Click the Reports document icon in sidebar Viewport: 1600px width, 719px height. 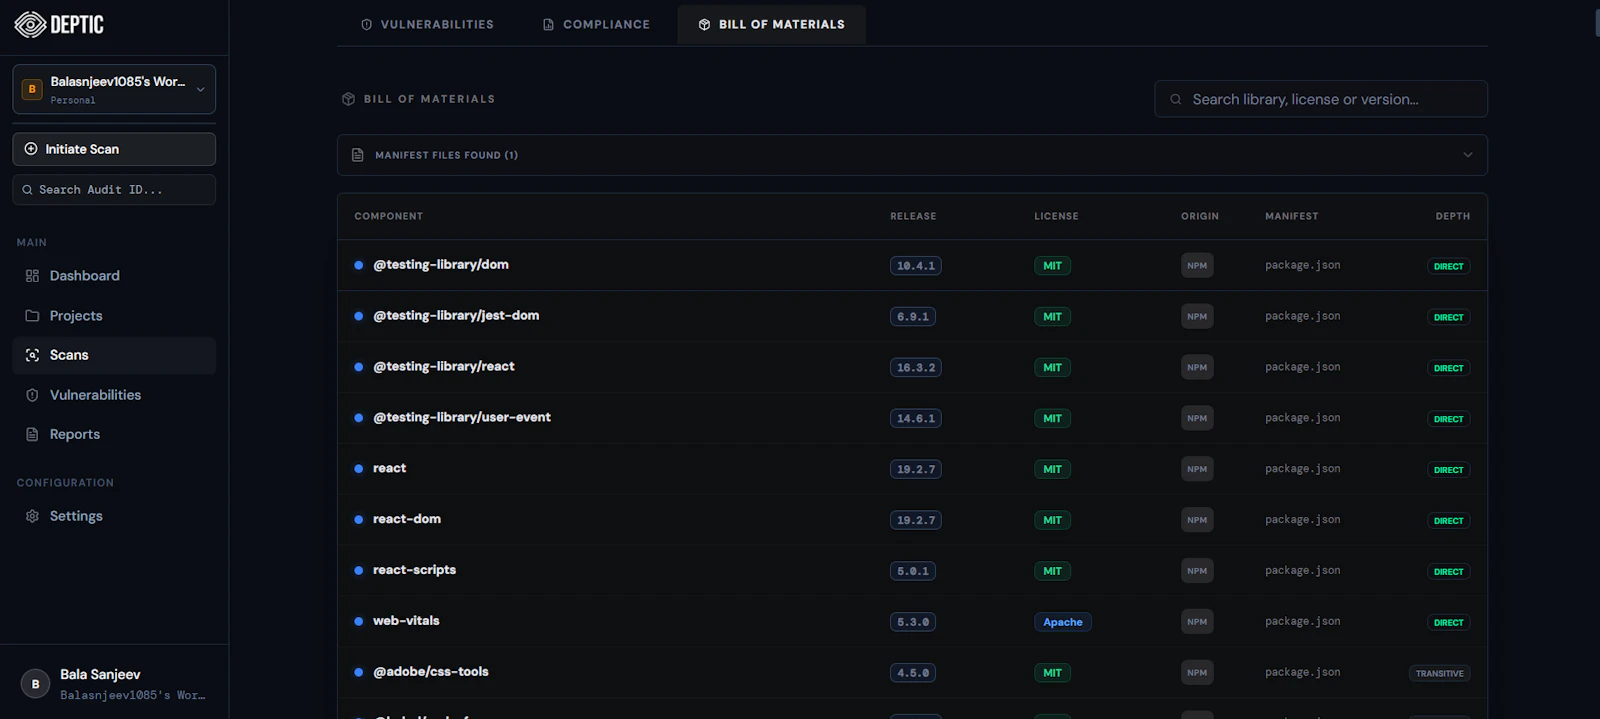point(32,435)
